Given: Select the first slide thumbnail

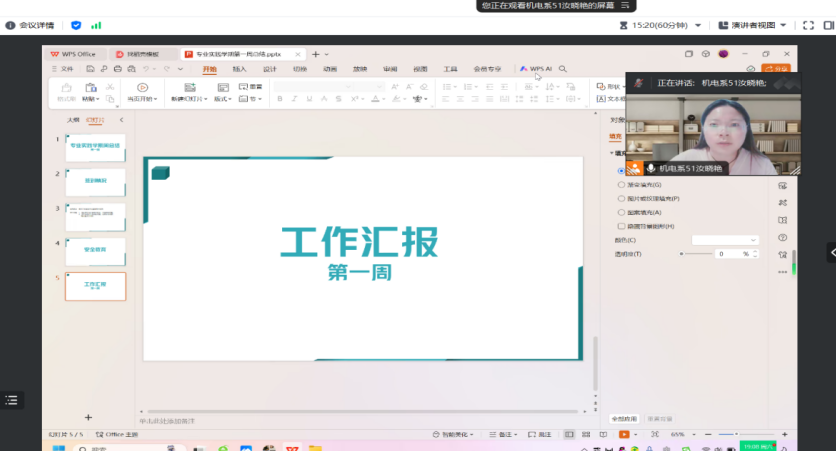Looking at the screenshot, I should [95, 148].
